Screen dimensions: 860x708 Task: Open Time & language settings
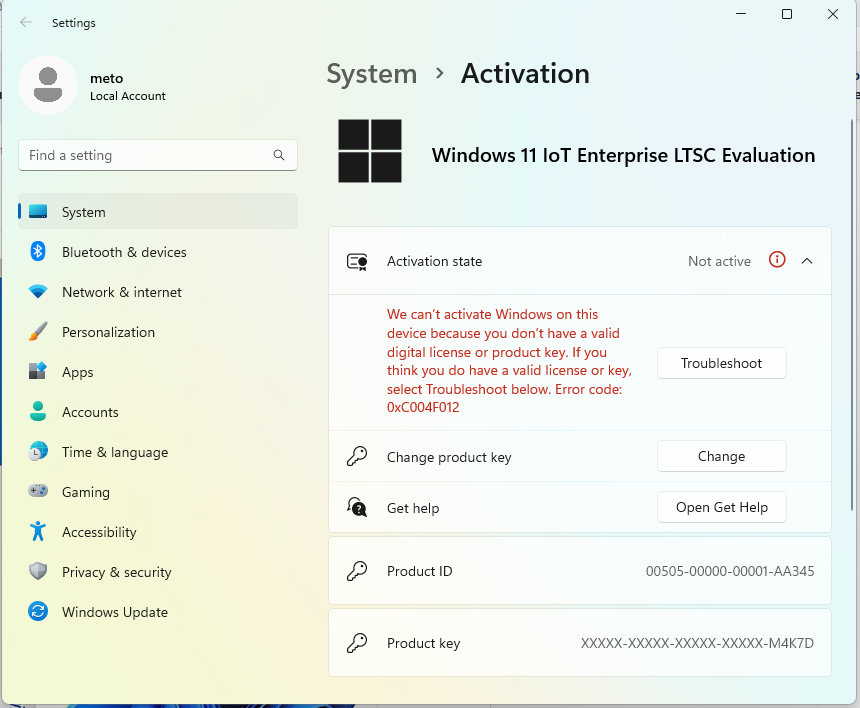pos(158,452)
